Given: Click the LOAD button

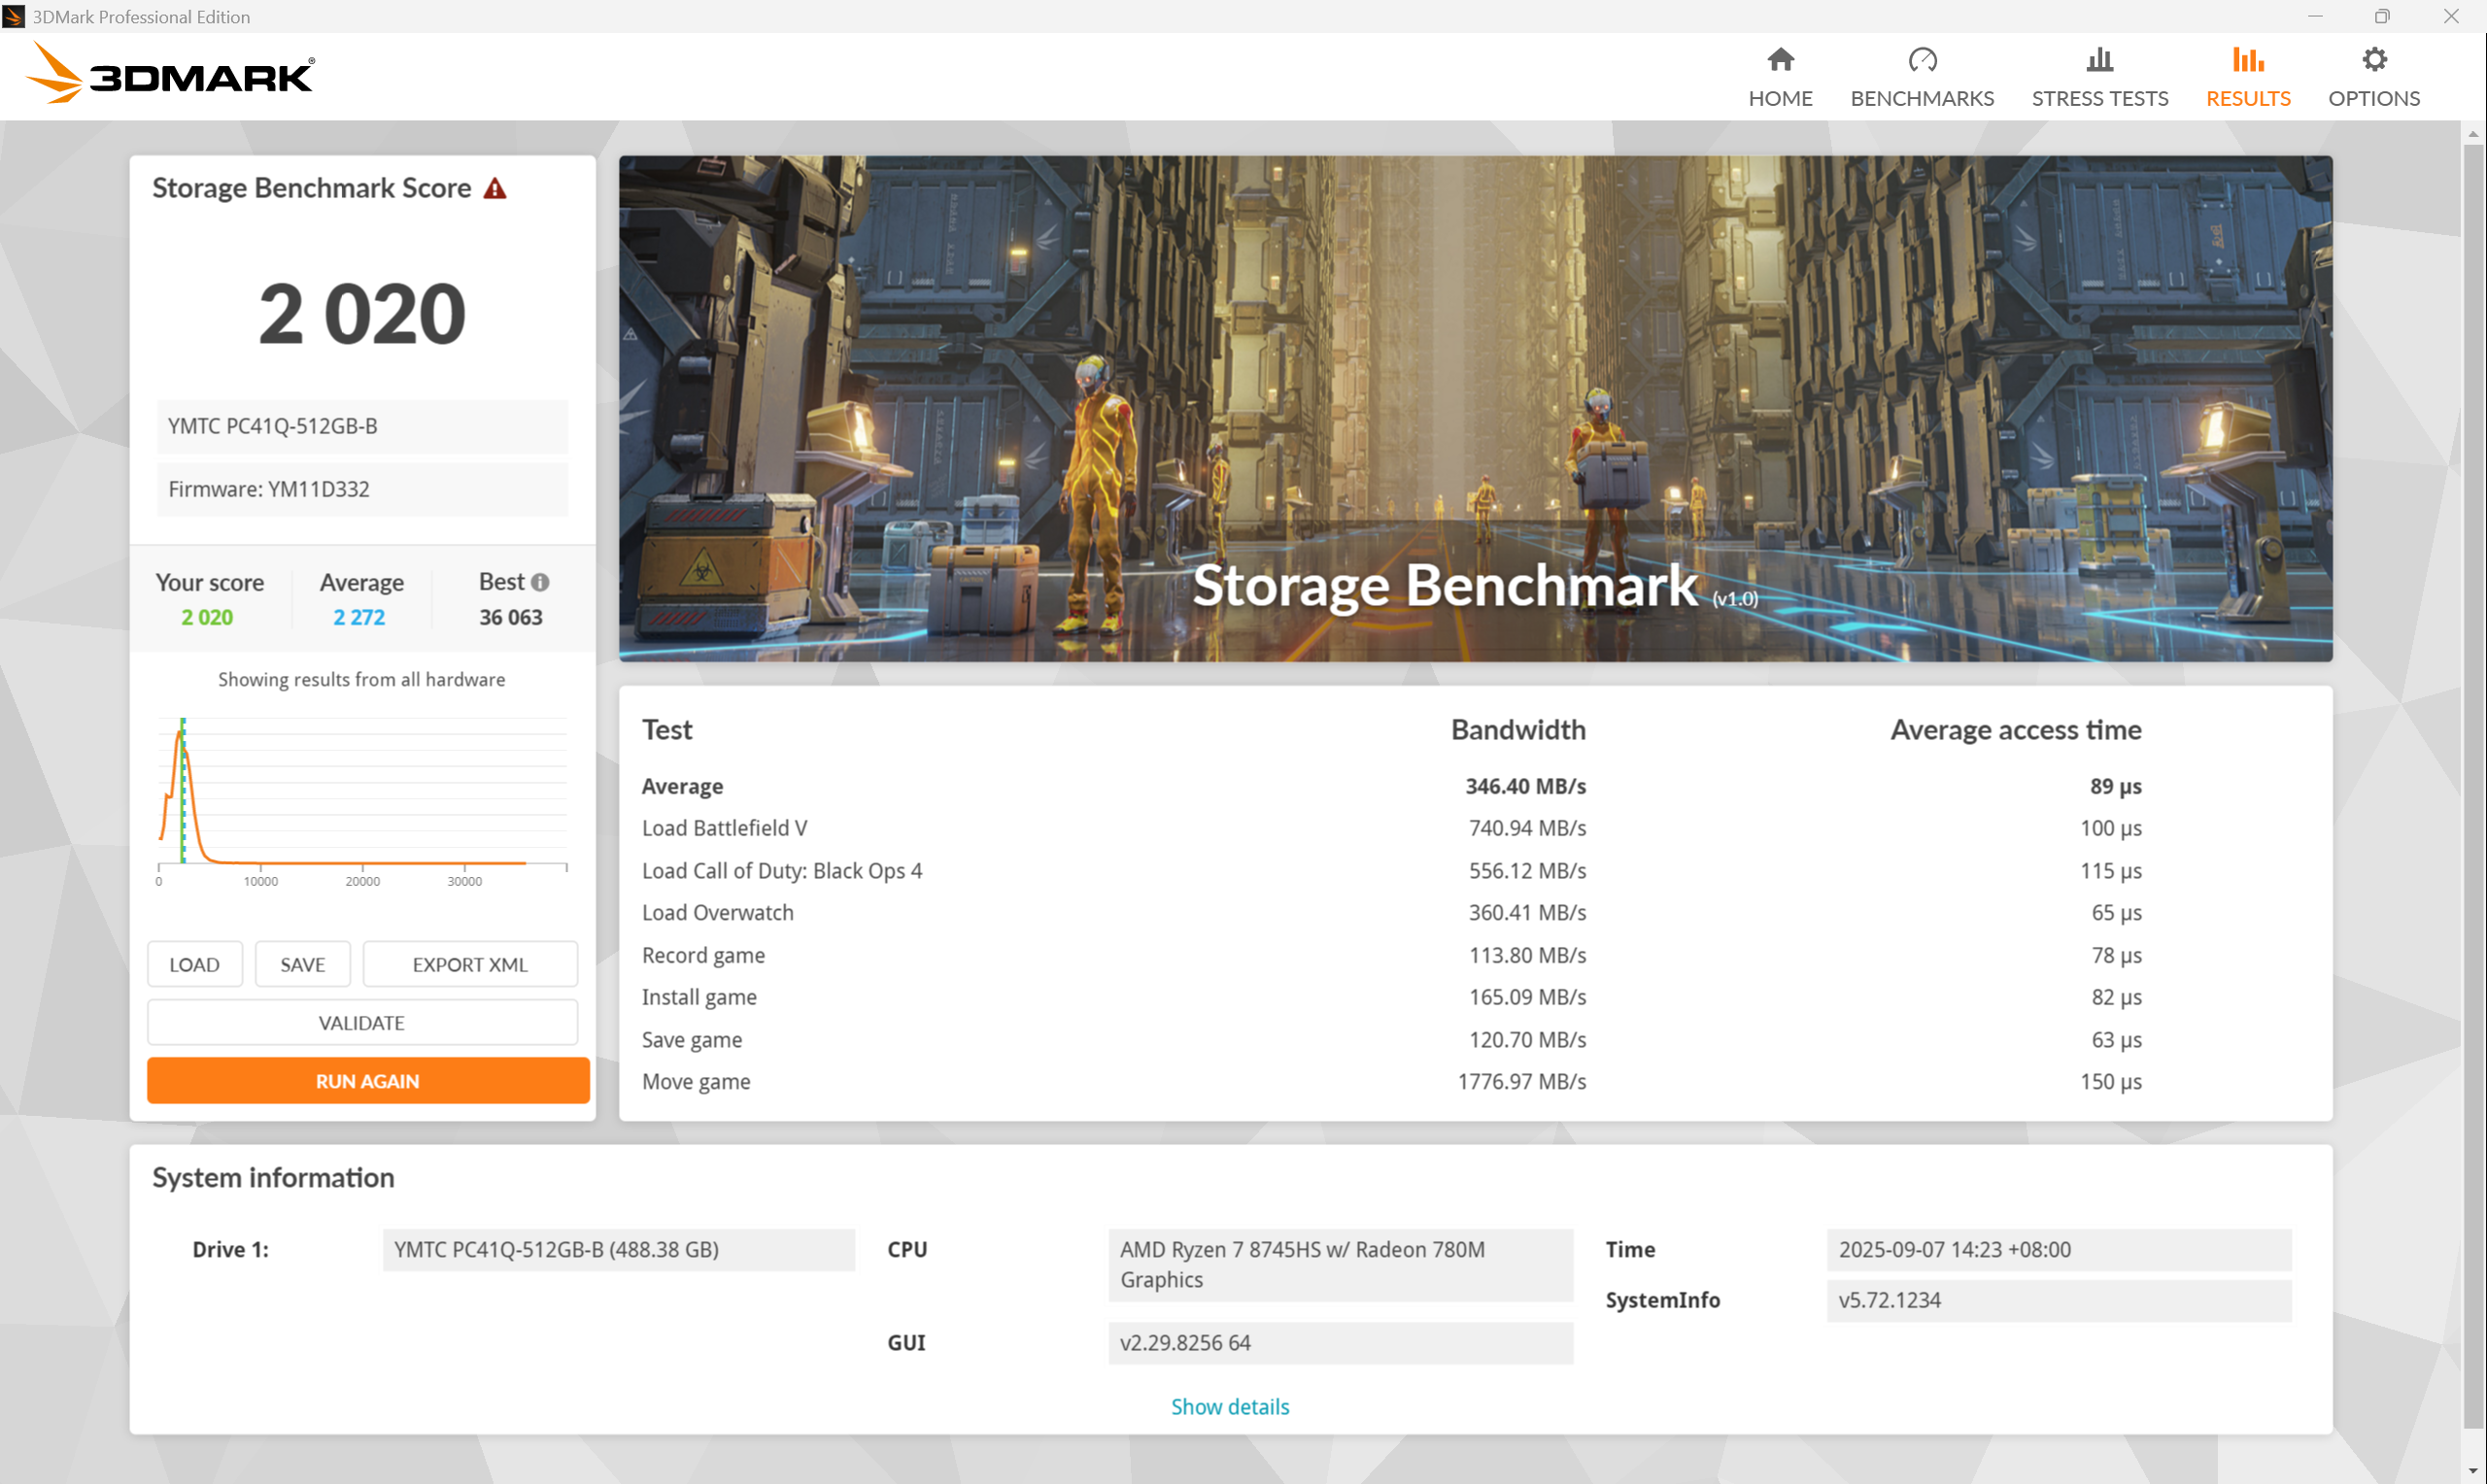Looking at the screenshot, I should 194,964.
